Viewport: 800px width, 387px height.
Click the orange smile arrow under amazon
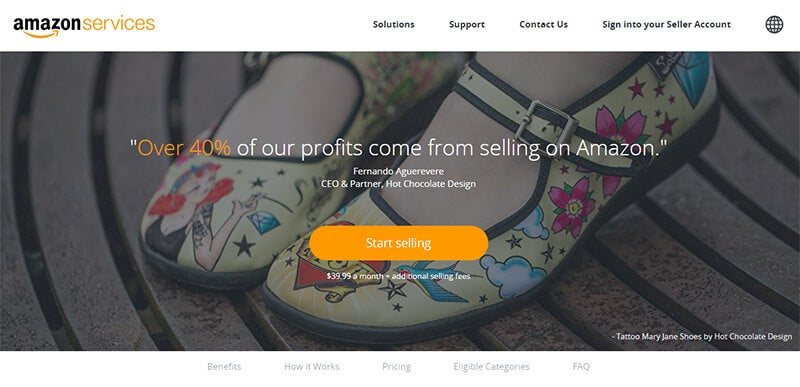(40, 35)
